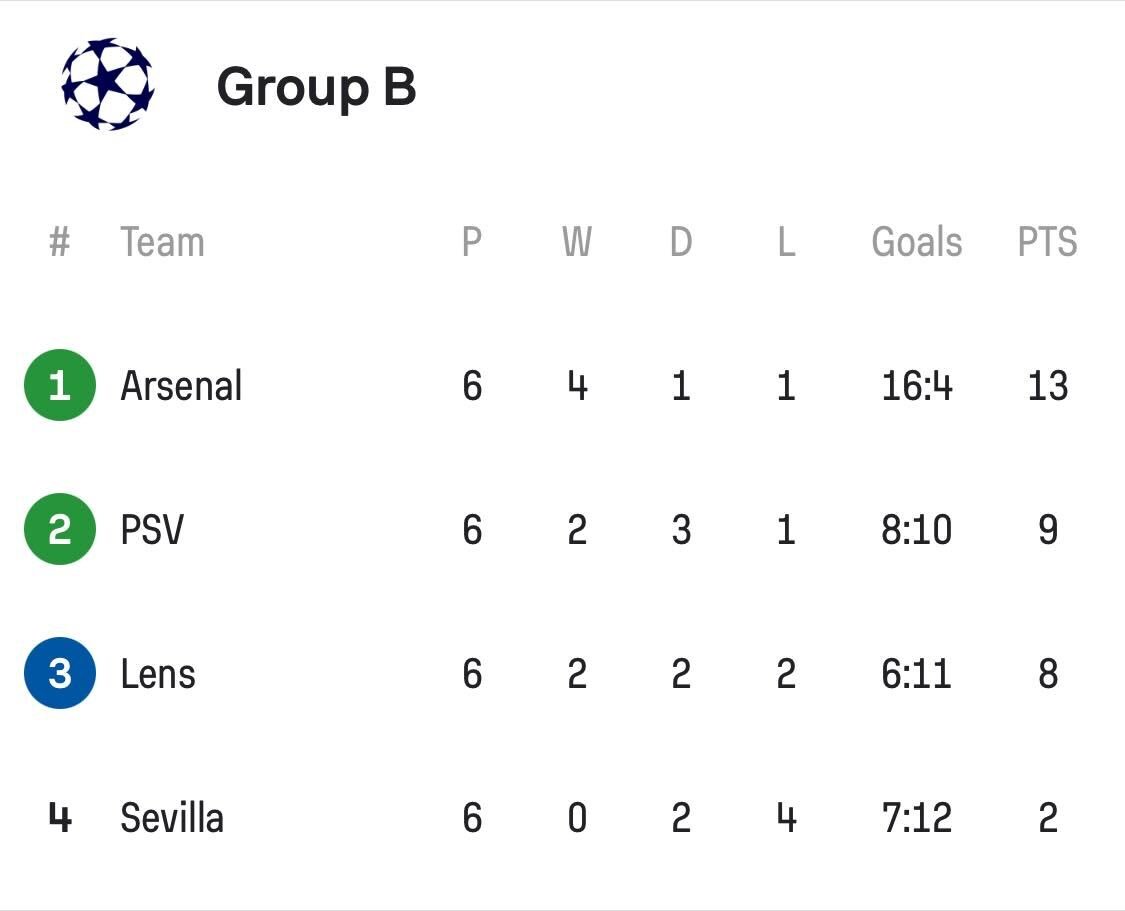The height and width of the screenshot is (911, 1125).
Task: Click the PTS column header
Action: click(1047, 242)
